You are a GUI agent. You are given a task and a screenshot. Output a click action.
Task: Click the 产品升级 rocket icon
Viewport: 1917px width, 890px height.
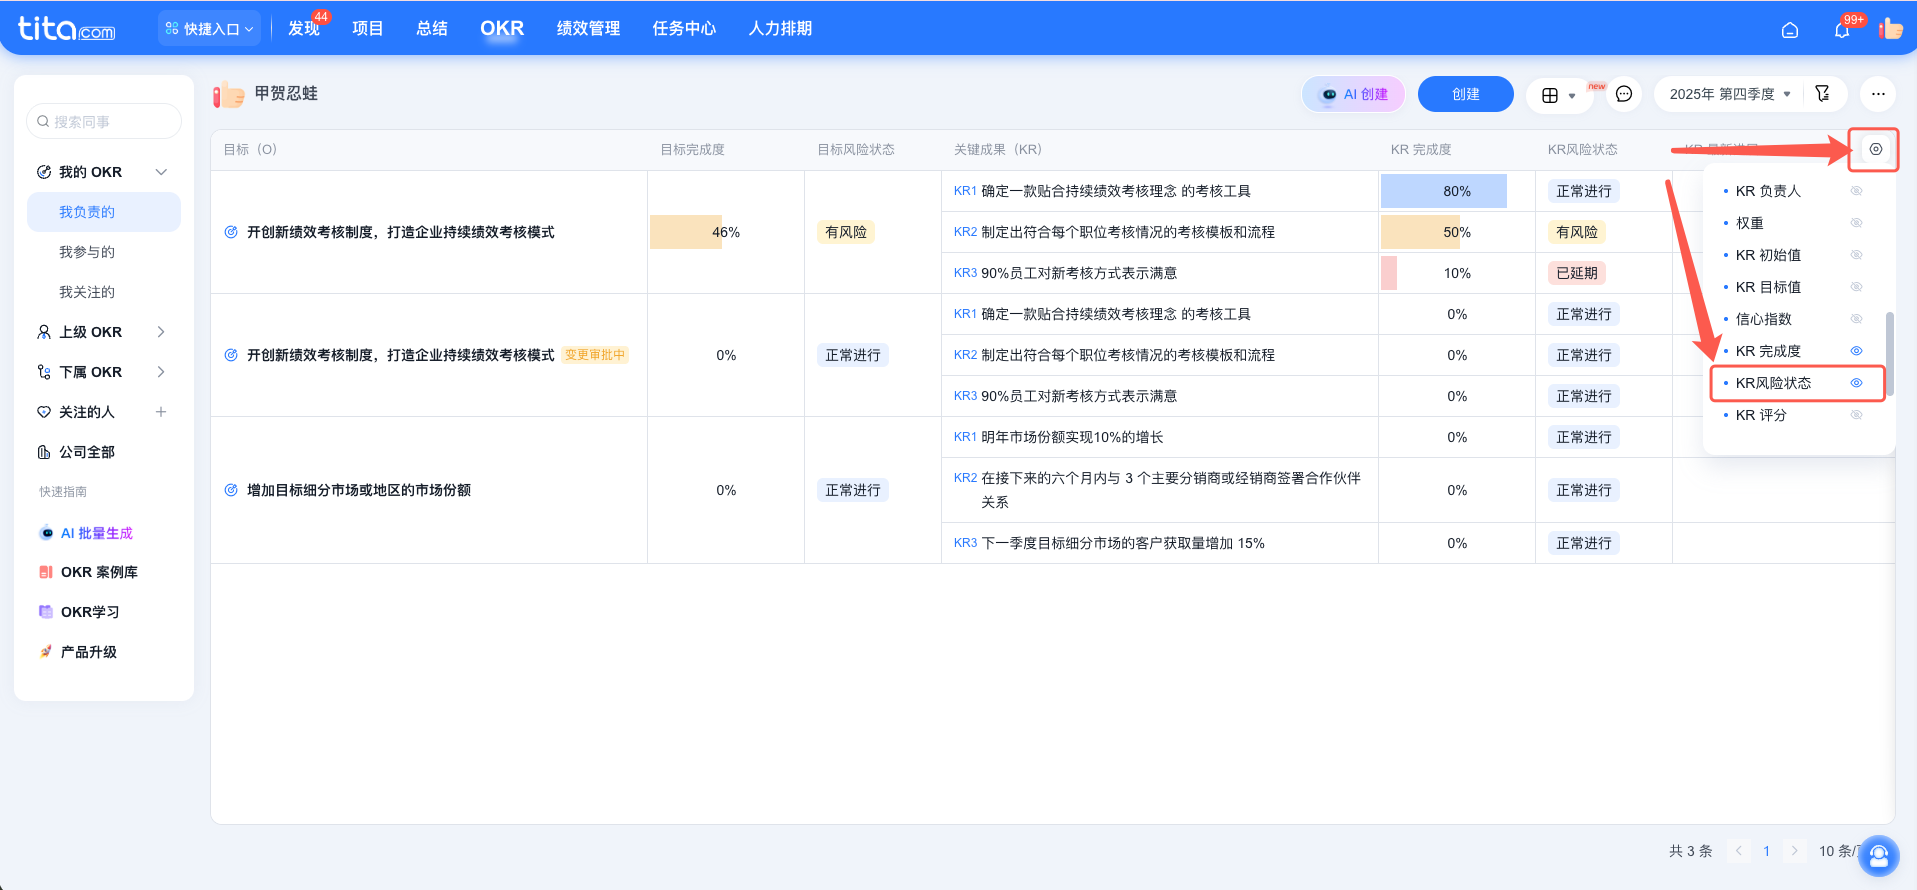[46, 652]
